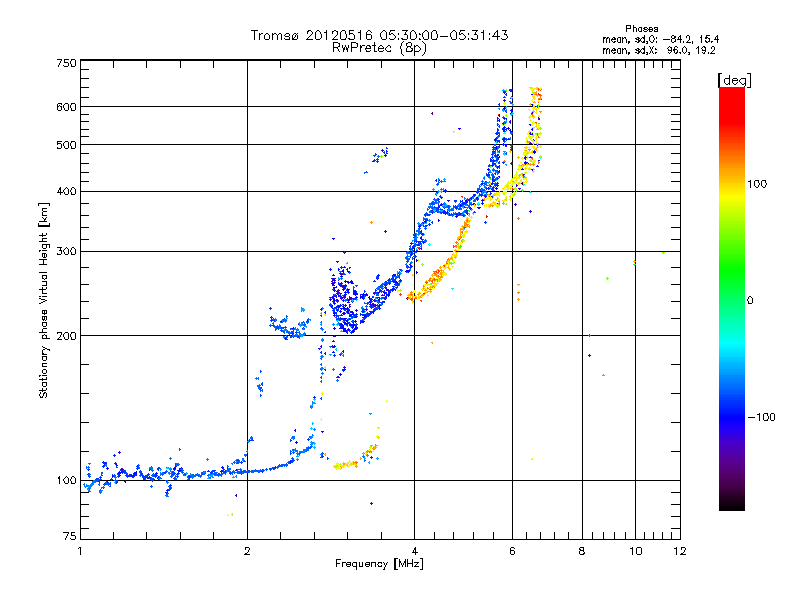Click the colorbar tick label '100'
The image size is (800, 600).
tap(757, 184)
